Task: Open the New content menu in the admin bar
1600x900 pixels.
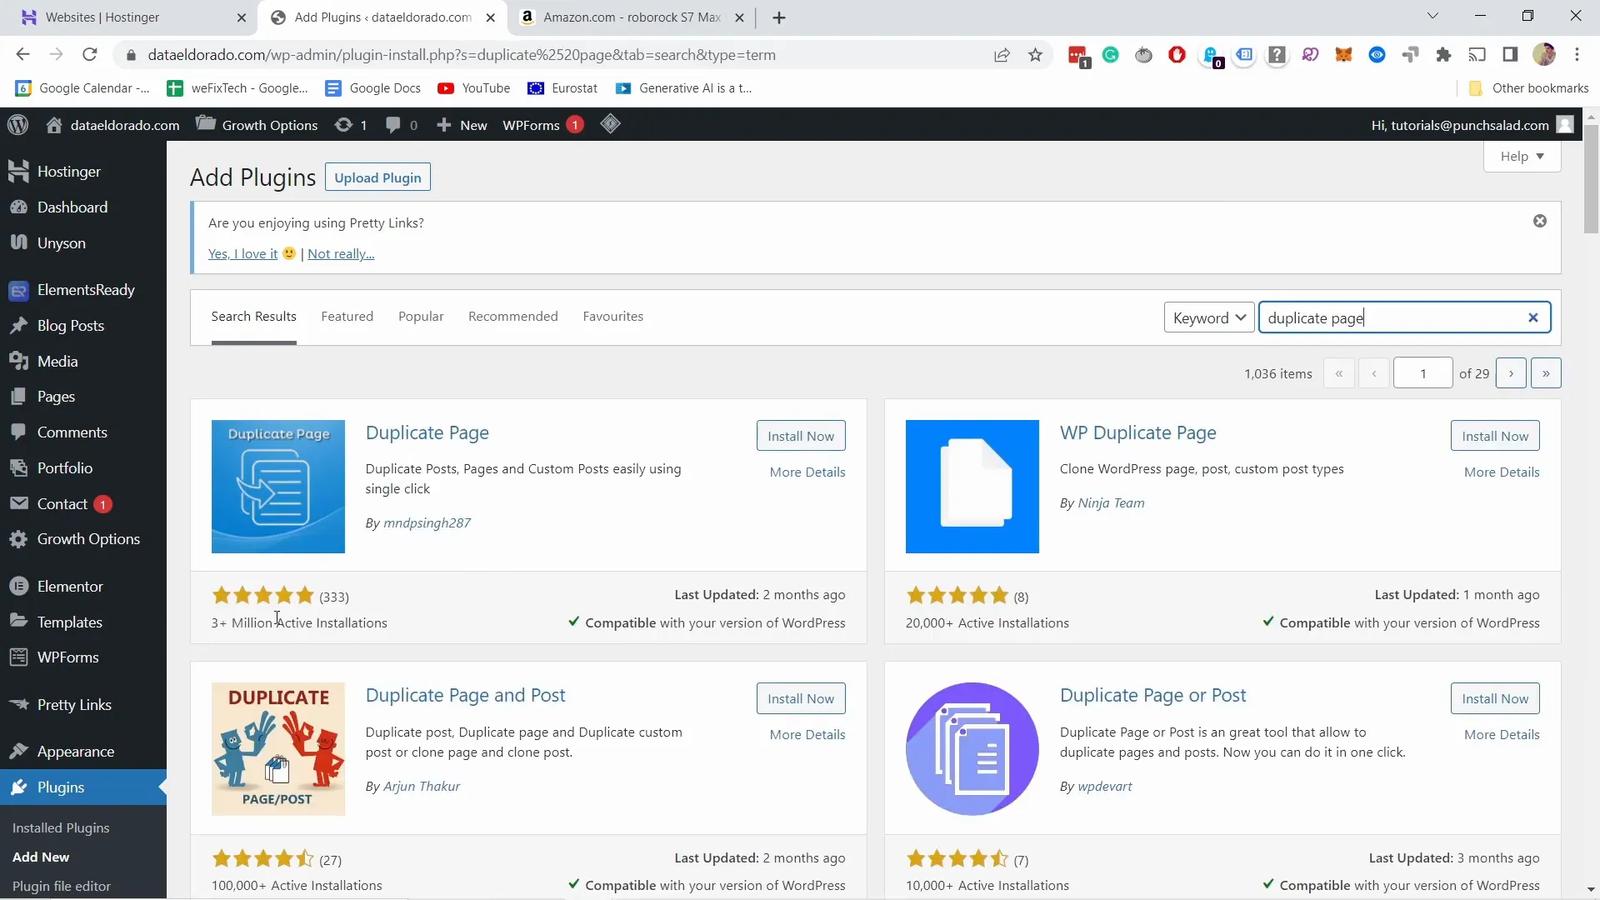Action: (x=462, y=125)
